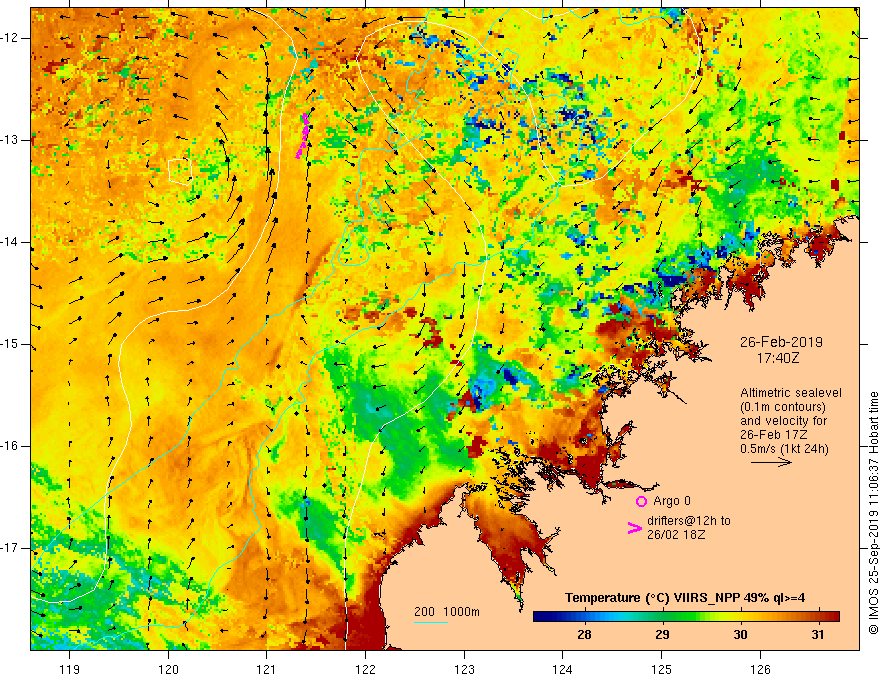Click latitude label -16
Screen dimensions: 880x680
click(x=10, y=446)
